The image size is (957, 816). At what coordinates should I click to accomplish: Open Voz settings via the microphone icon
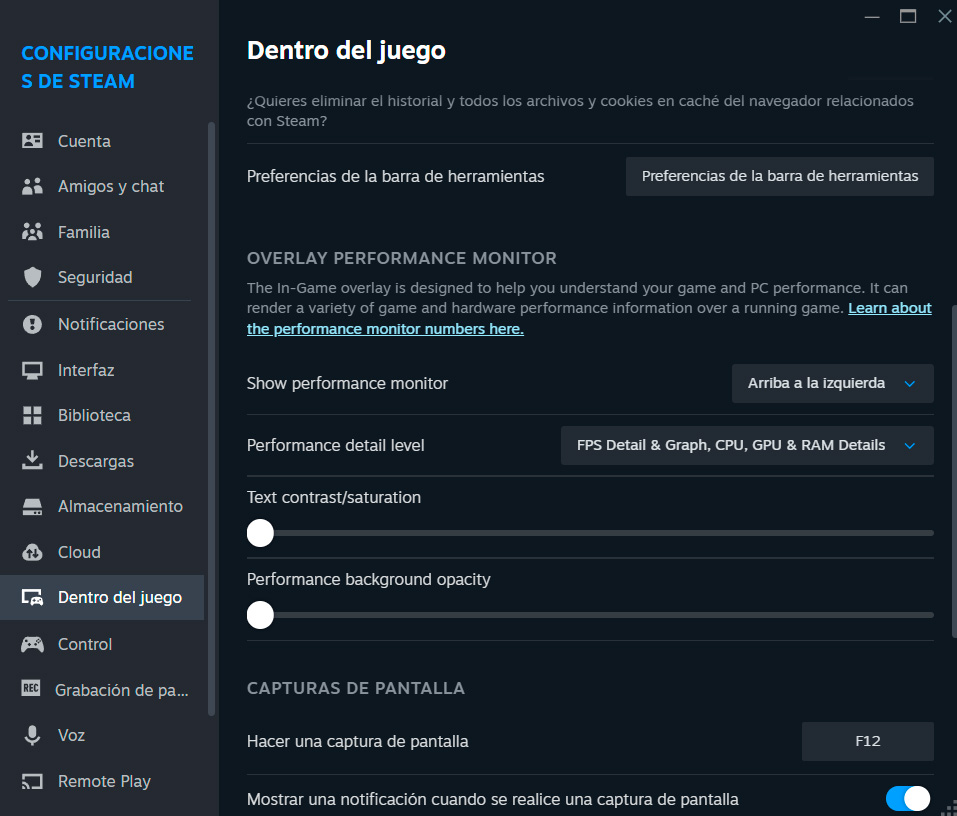(31, 735)
